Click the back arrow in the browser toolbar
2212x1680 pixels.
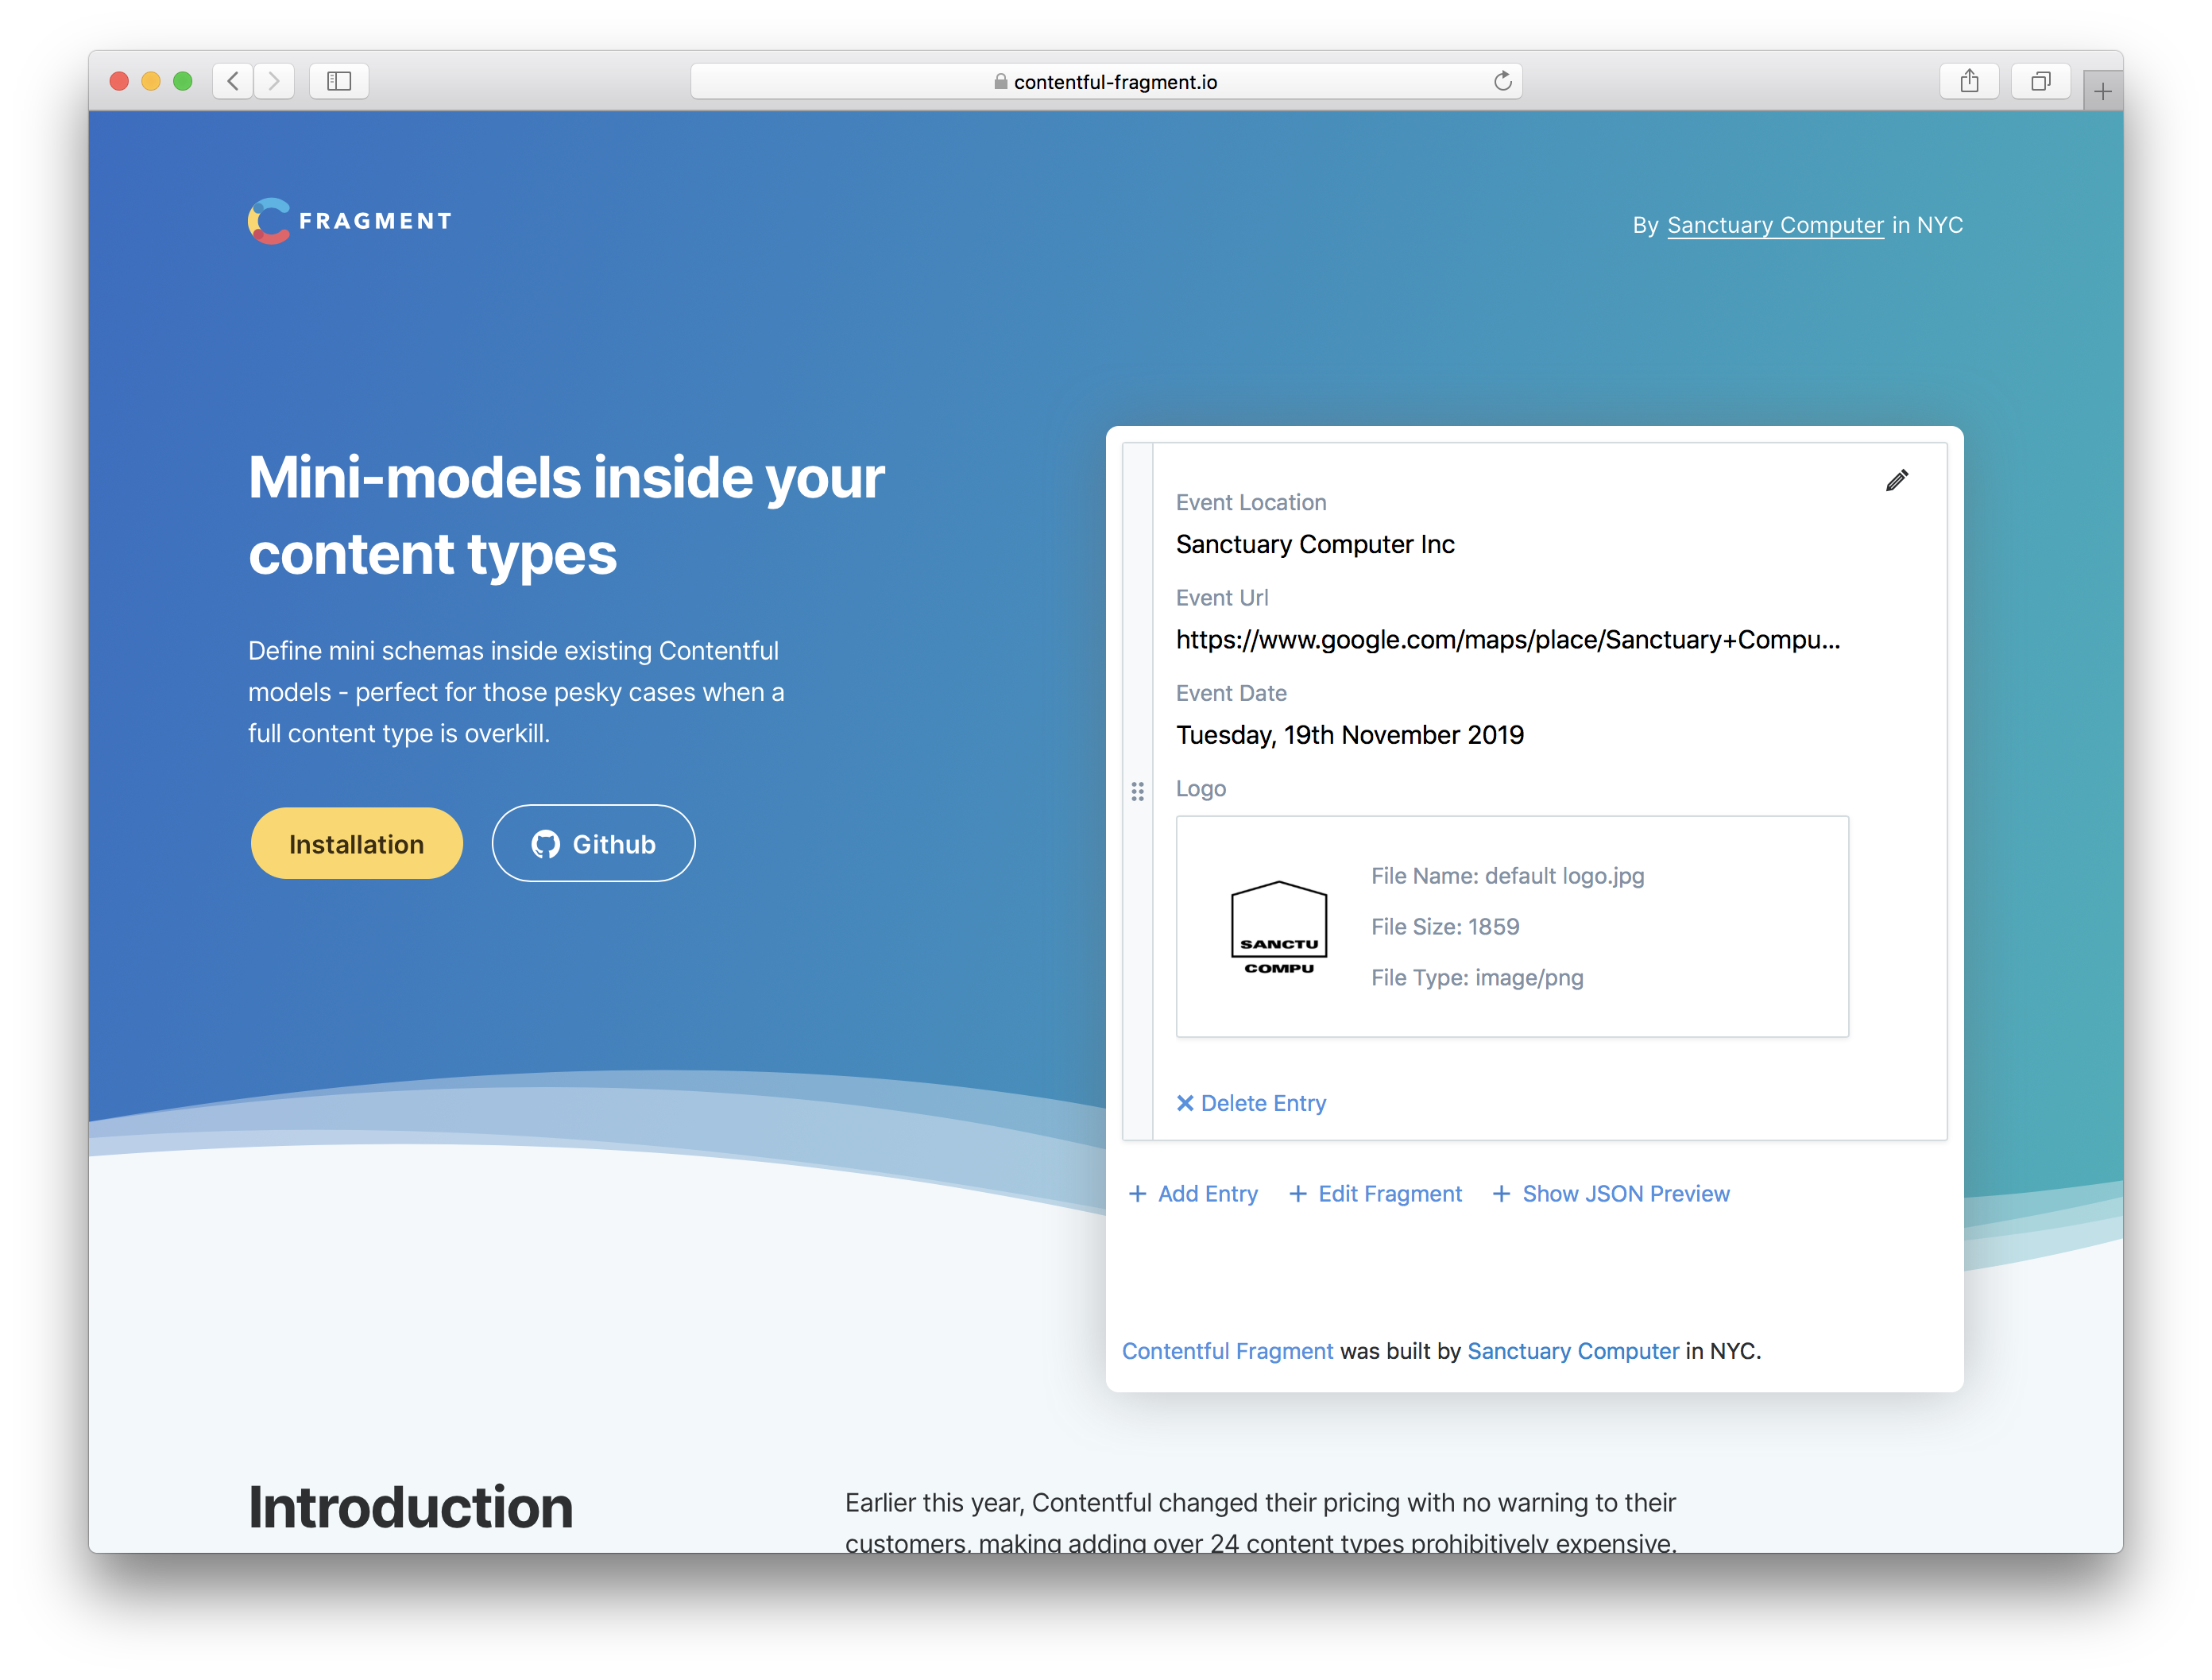tap(232, 81)
